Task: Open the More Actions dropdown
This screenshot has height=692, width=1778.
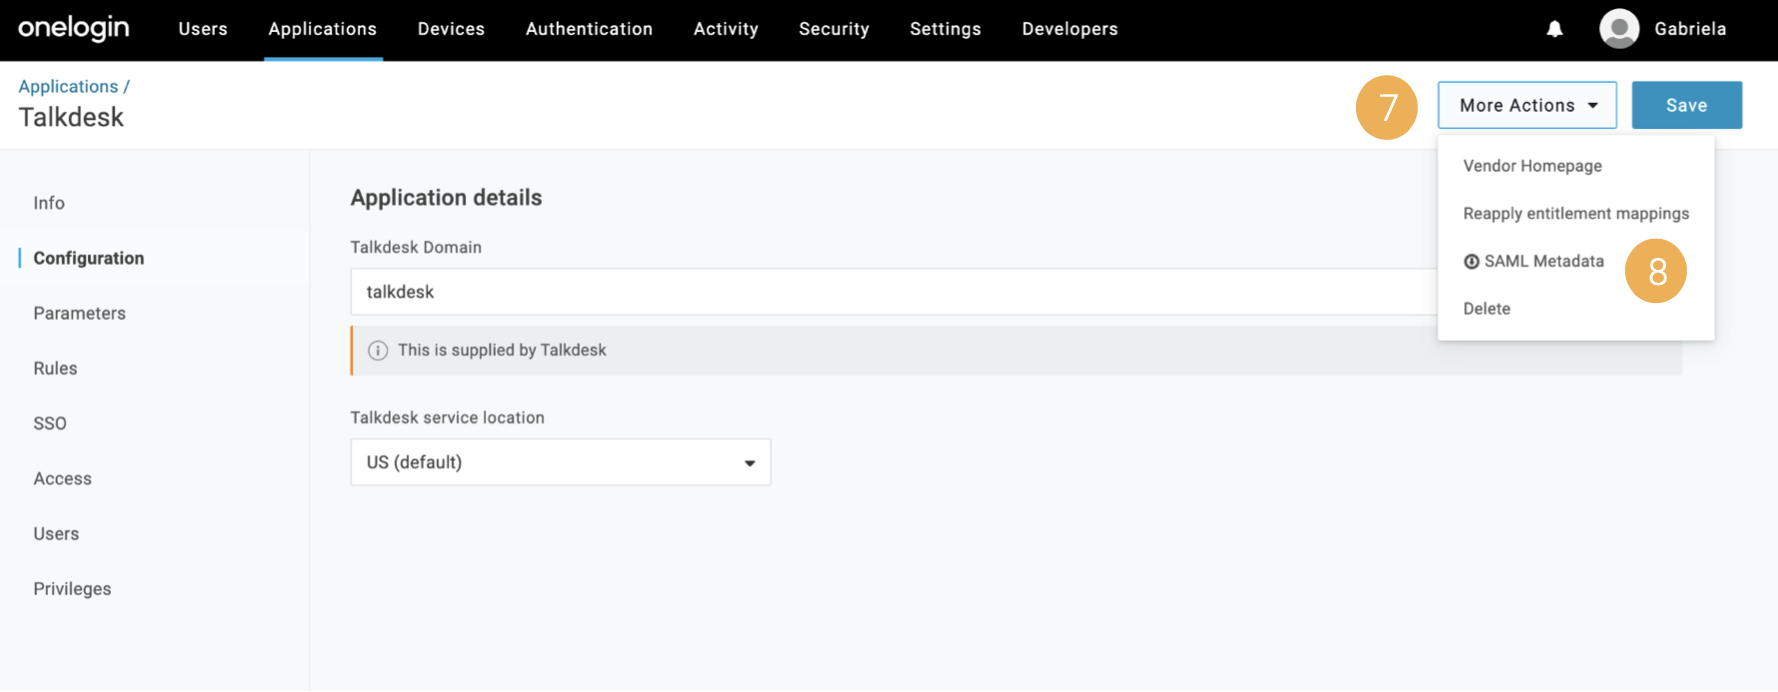Action: [1527, 105]
